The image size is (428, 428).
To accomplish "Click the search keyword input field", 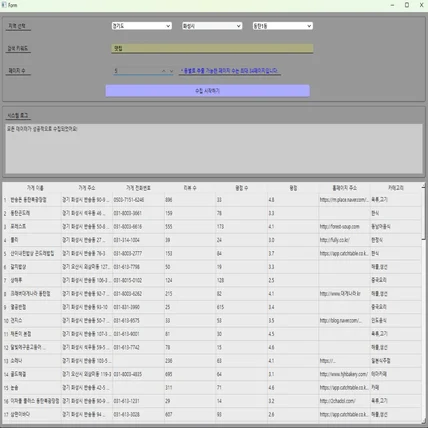I will (x=212, y=48).
